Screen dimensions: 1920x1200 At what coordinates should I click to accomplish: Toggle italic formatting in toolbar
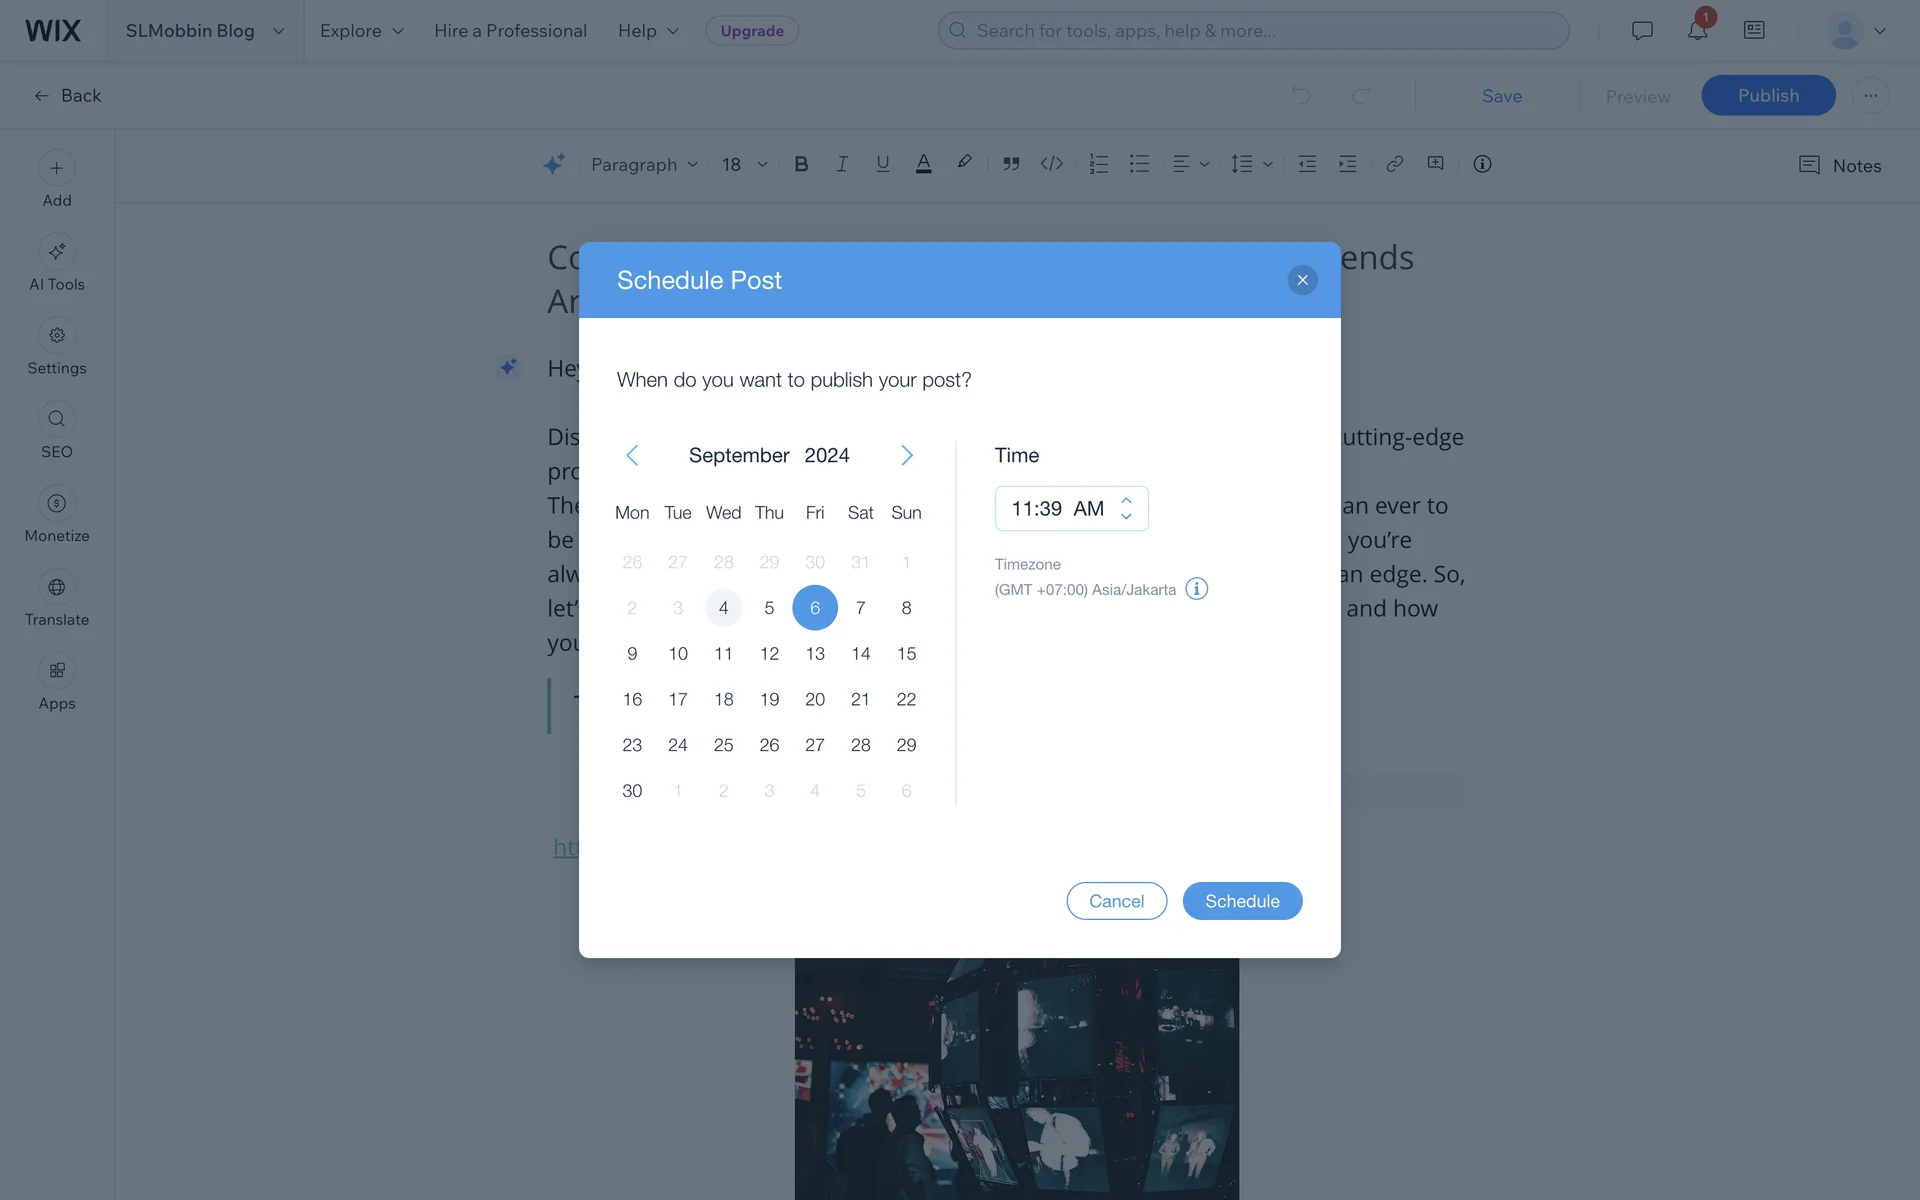tap(842, 164)
